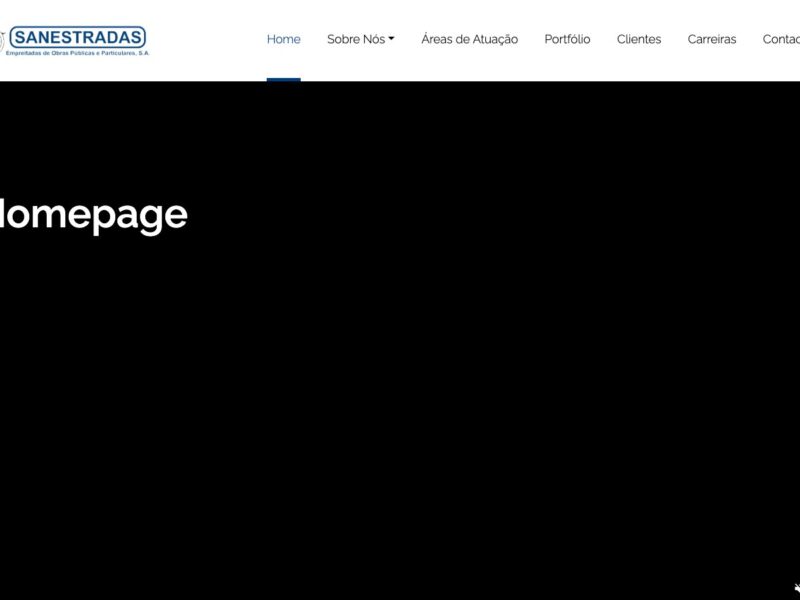Open the Clientes nav link
The image size is (800, 600).
pos(639,39)
